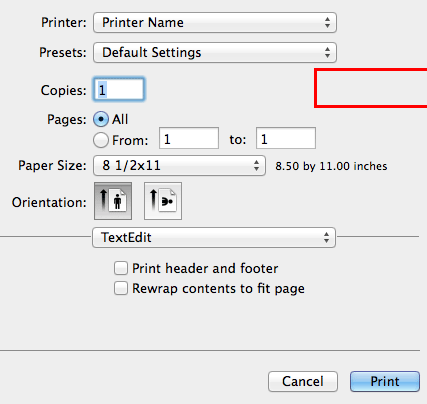427x404 pixels.
Task: Click the Print button
Action: (x=385, y=381)
